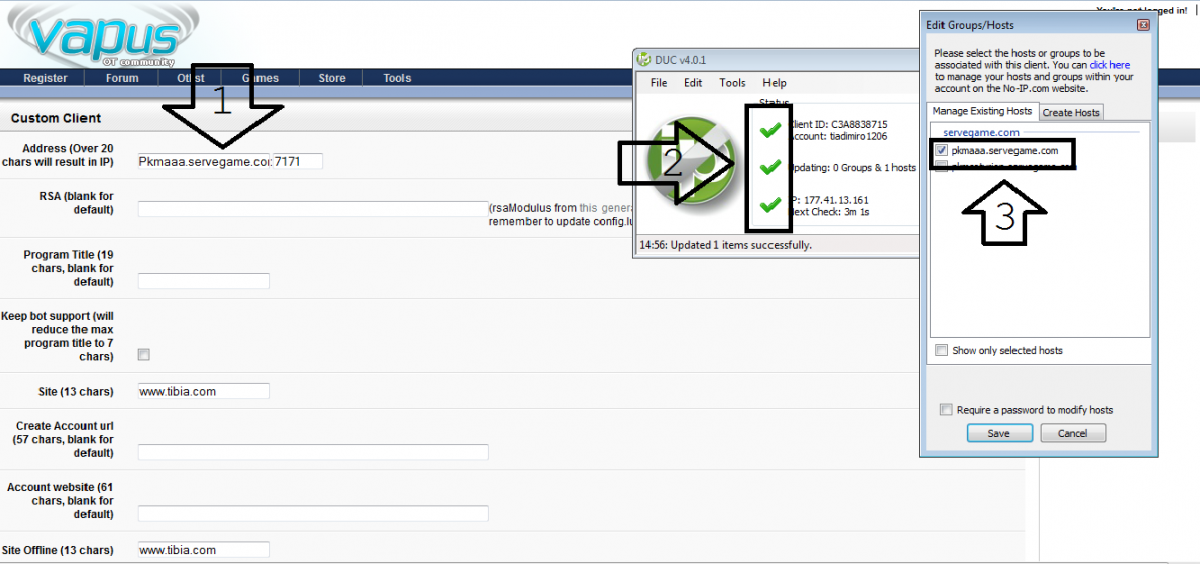Open Register in the Vapus navigation bar
The image size is (1200, 564).
point(45,78)
